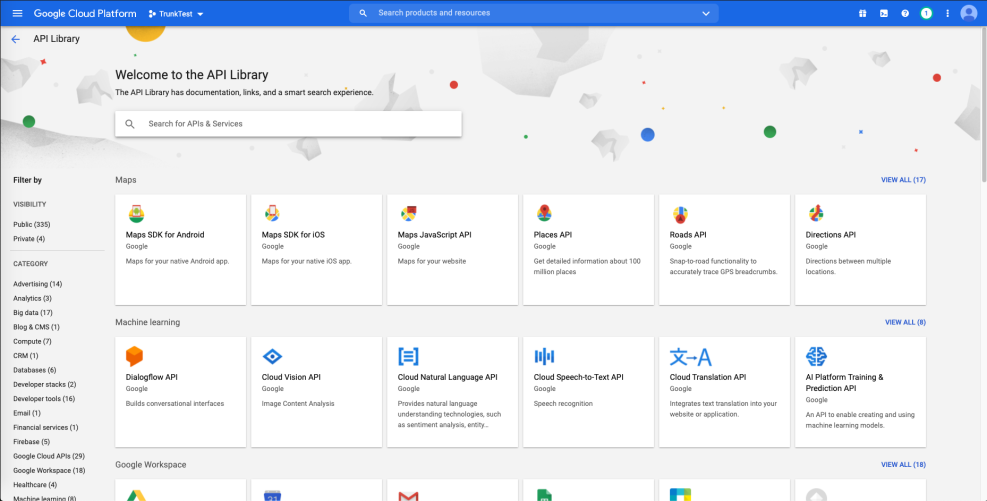This screenshot has width=987, height=501.
Task: Open the Maps SDK for Android title
Action: coord(165,235)
